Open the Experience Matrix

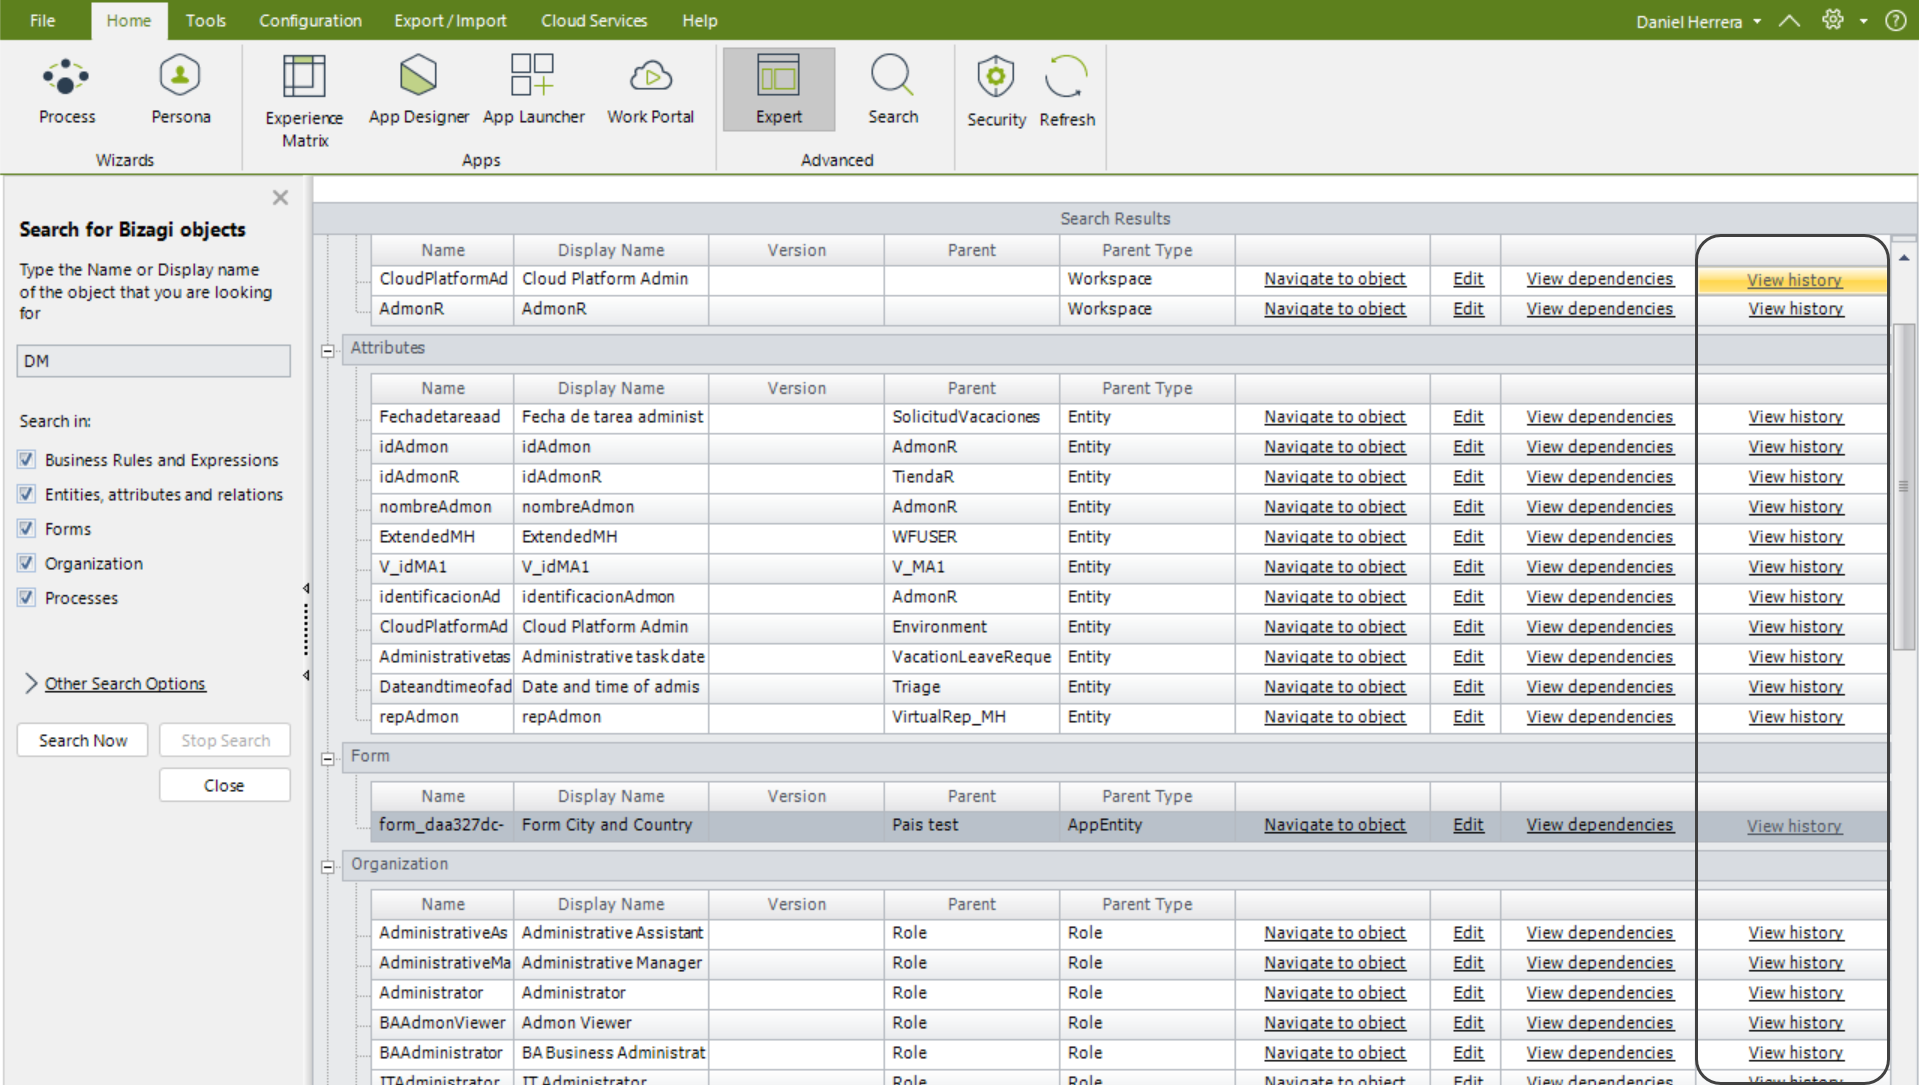click(x=304, y=101)
